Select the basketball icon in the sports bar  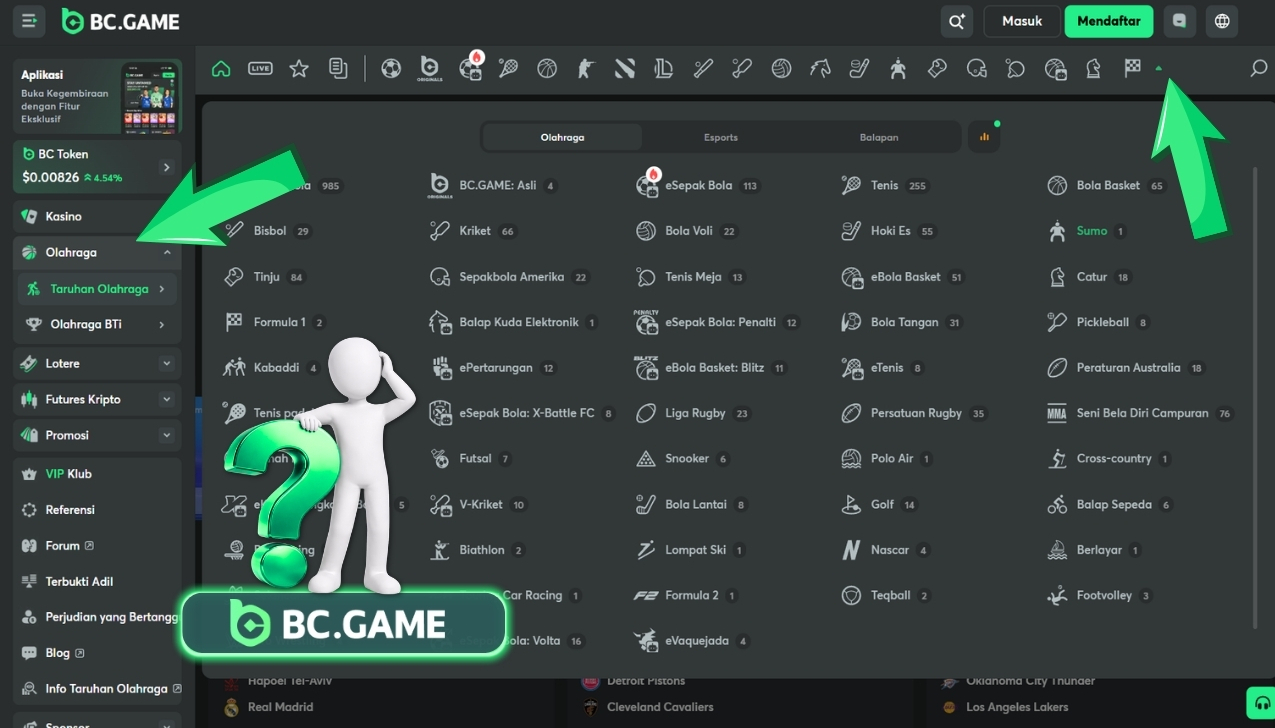[547, 69]
